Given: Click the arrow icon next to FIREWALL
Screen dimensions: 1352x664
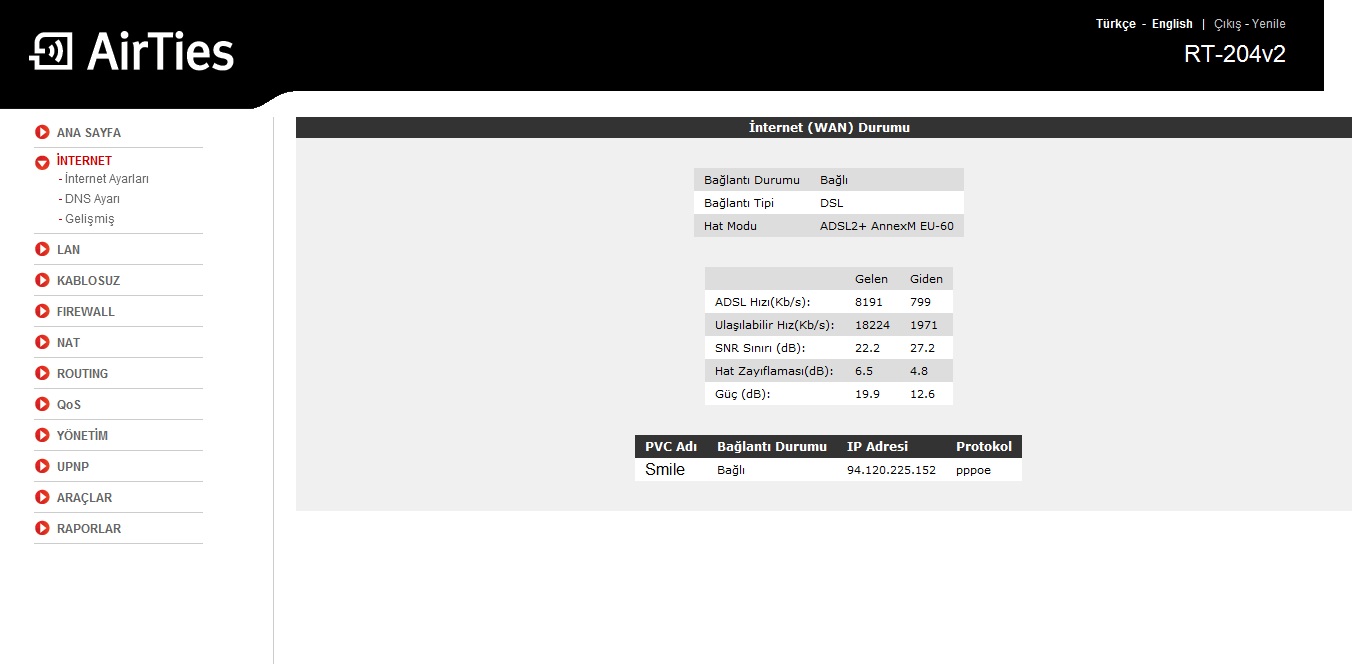Looking at the screenshot, I should (42, 311).
